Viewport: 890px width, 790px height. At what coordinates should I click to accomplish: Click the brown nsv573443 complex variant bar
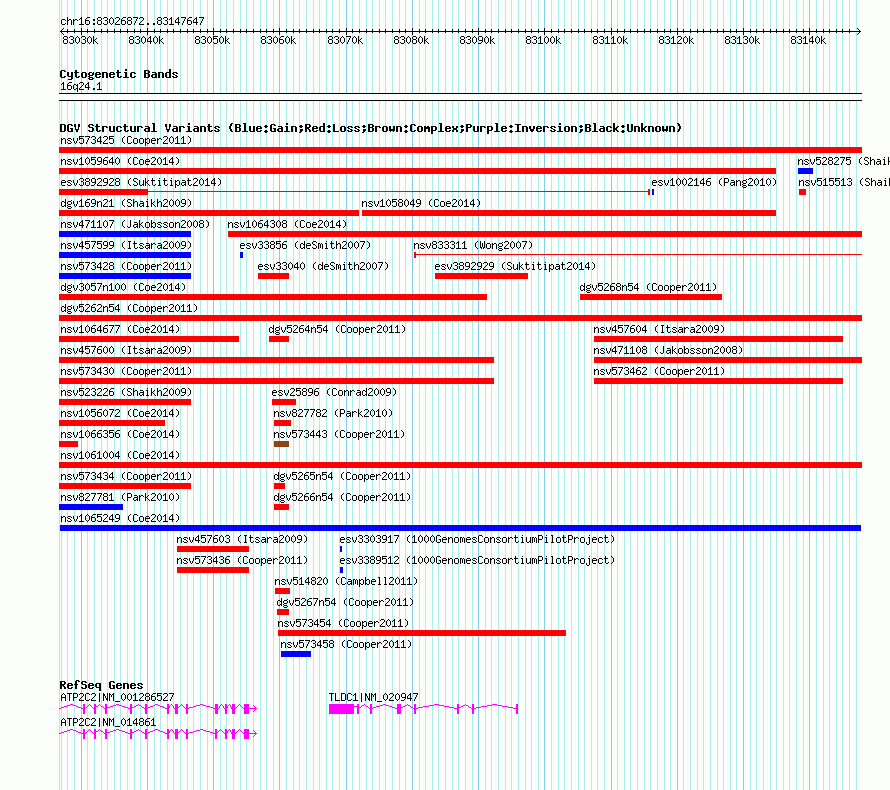click(281, 444)
